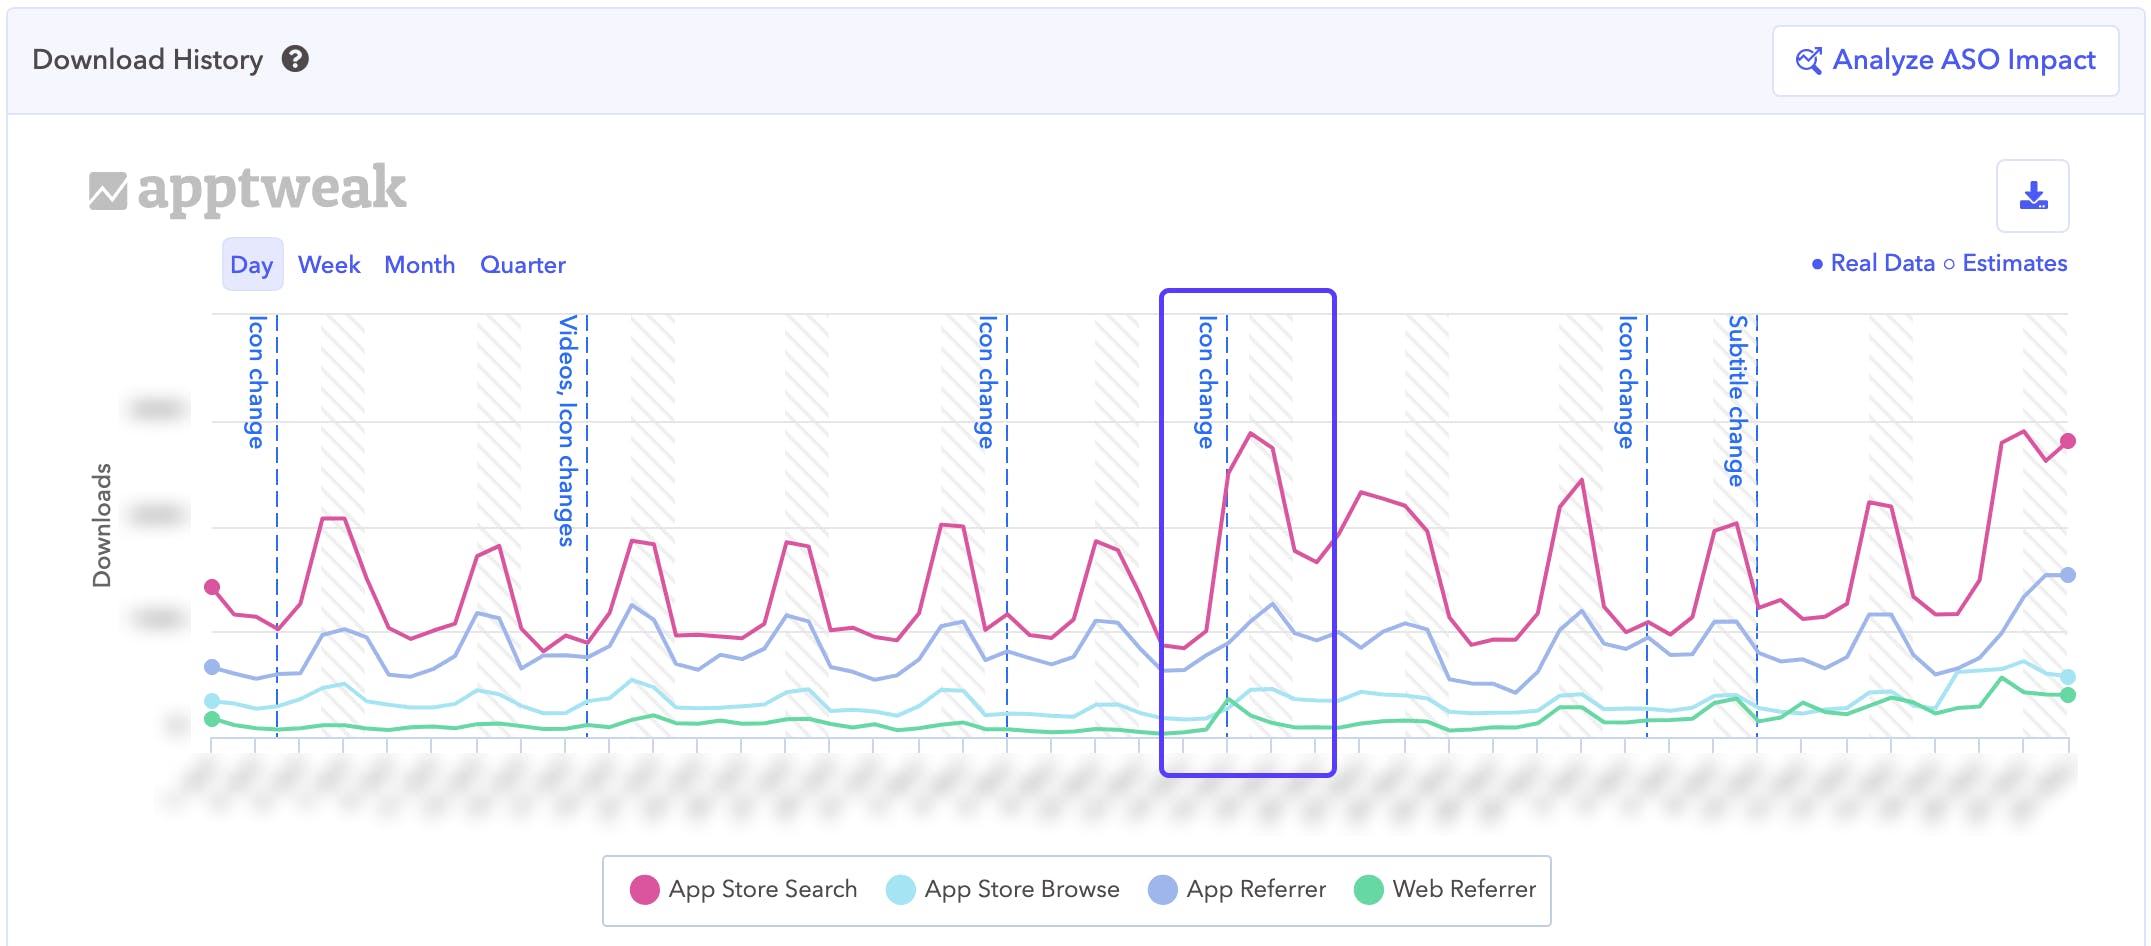
Task: Switch chart granularity to Day
Action: (x=252, y=265)
